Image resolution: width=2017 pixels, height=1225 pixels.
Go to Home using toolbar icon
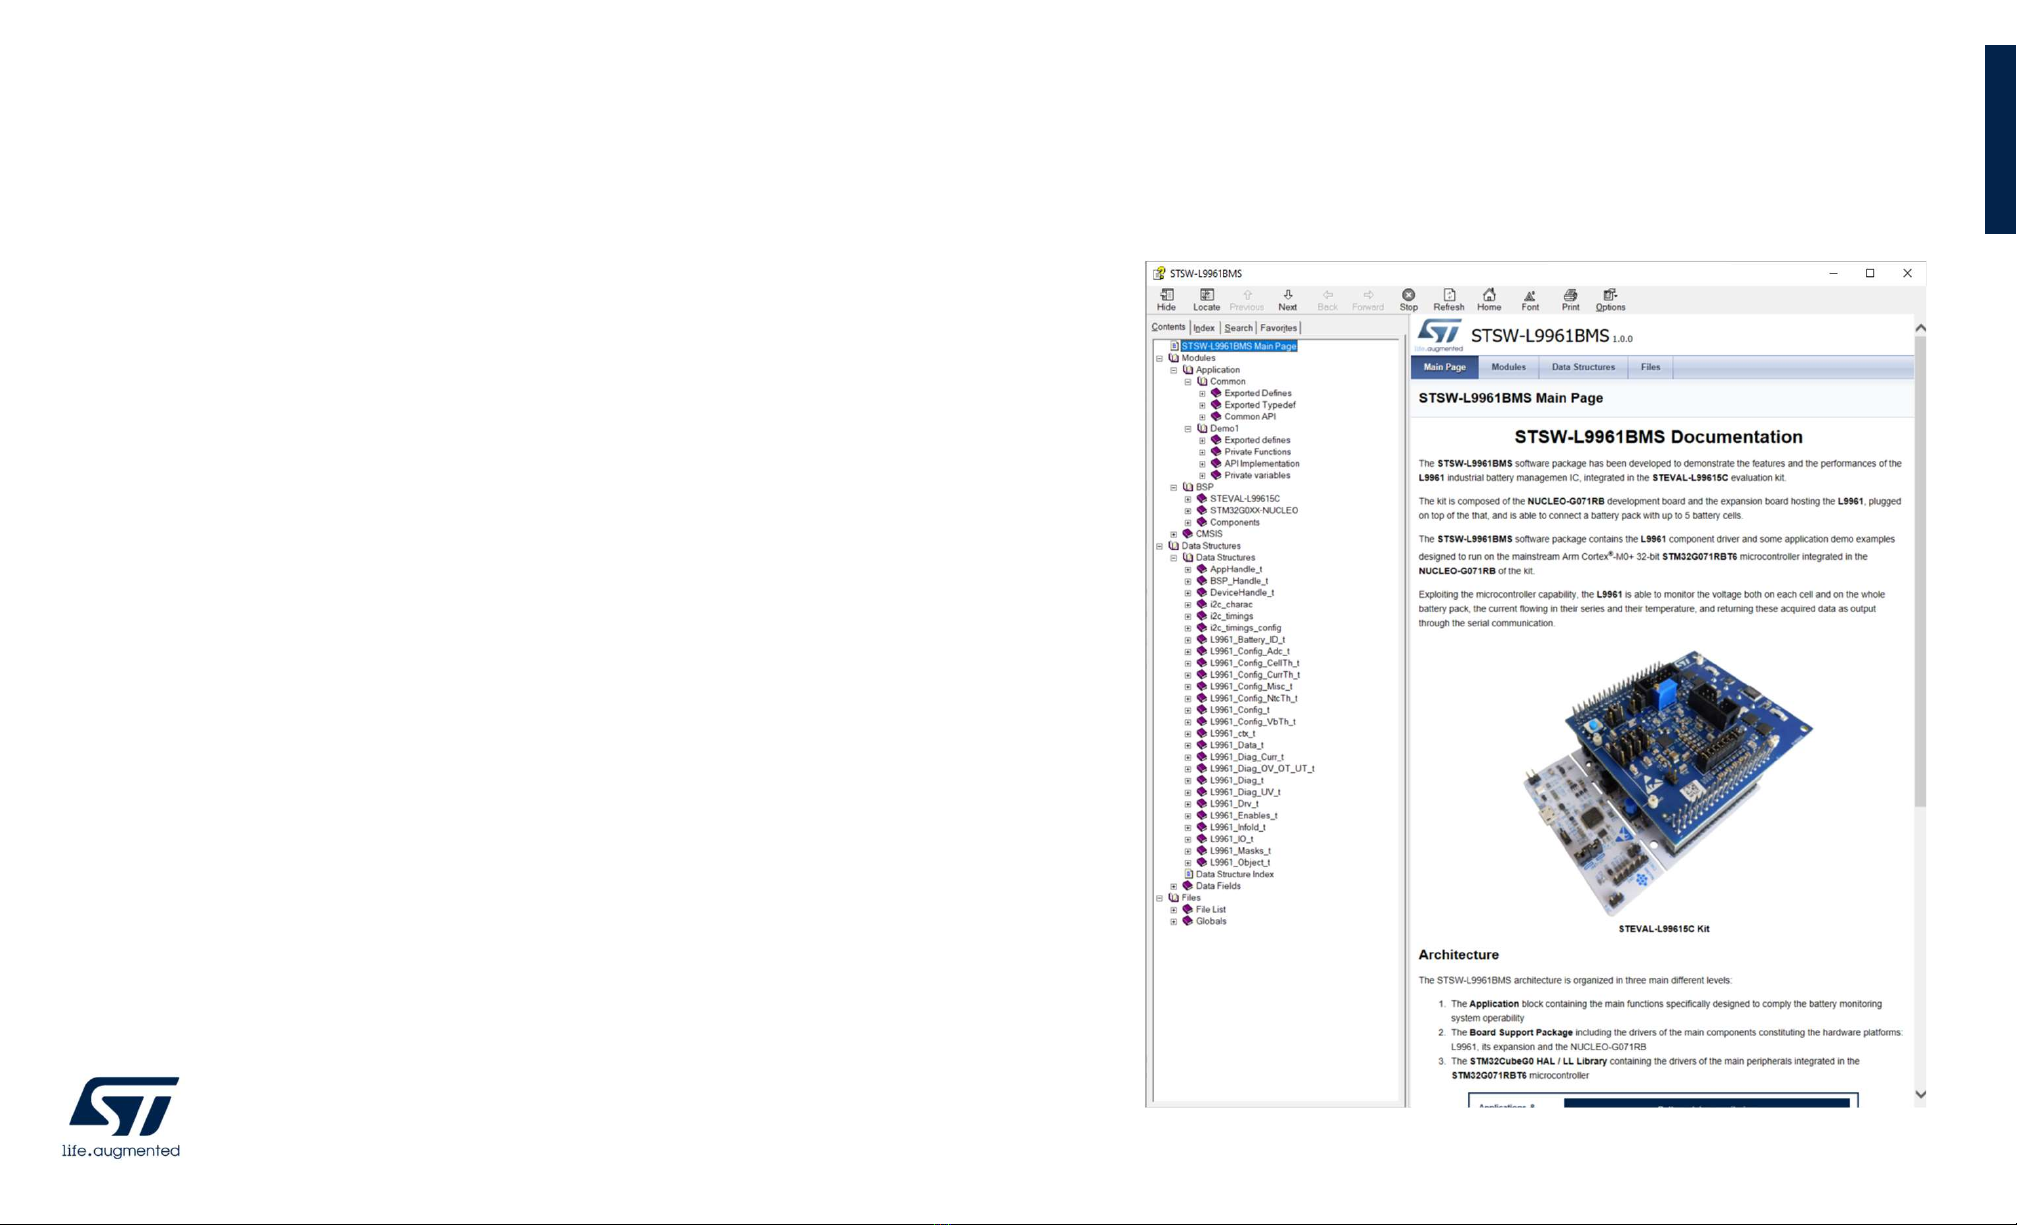click(x=1489, y=299)
